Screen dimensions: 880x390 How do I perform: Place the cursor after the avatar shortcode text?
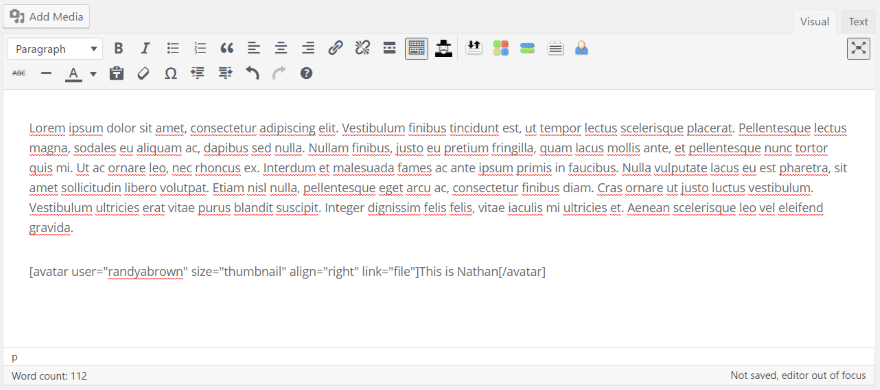coord(547,272)
